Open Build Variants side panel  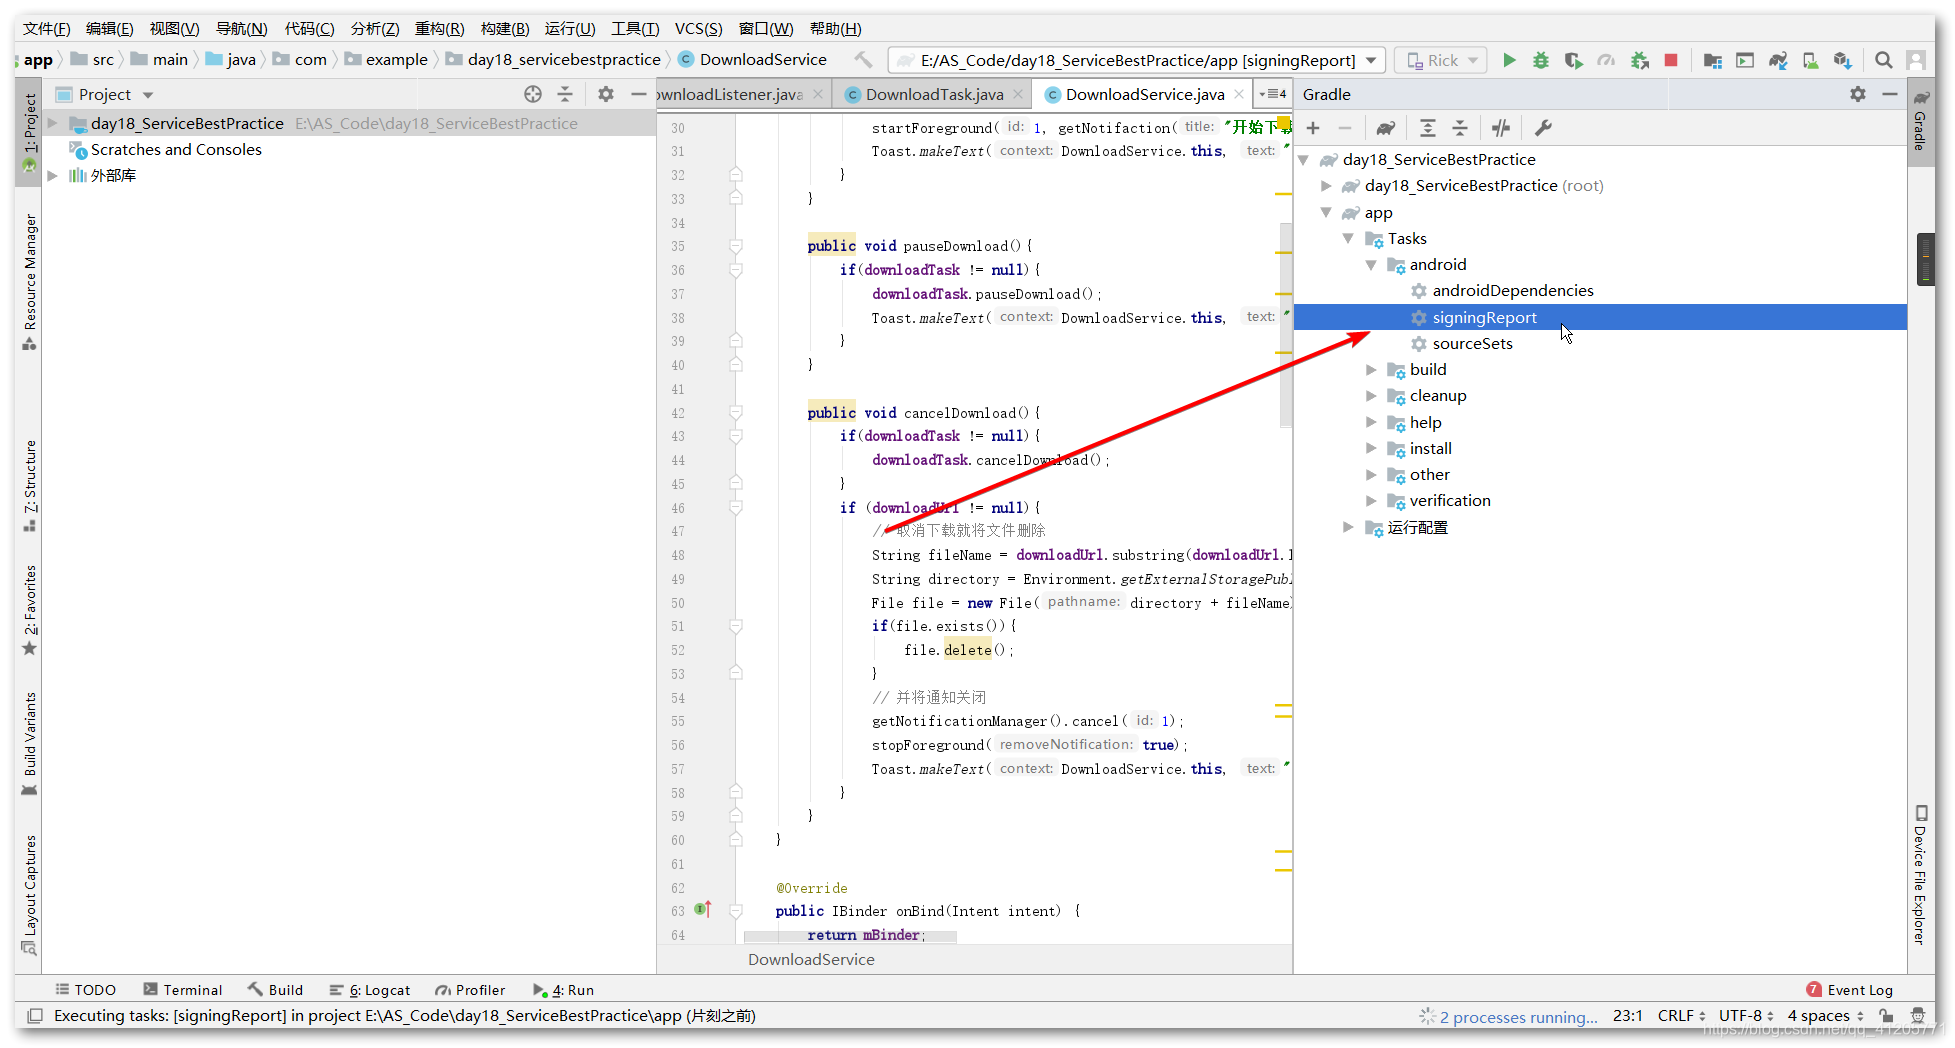(x=30, y=745)
